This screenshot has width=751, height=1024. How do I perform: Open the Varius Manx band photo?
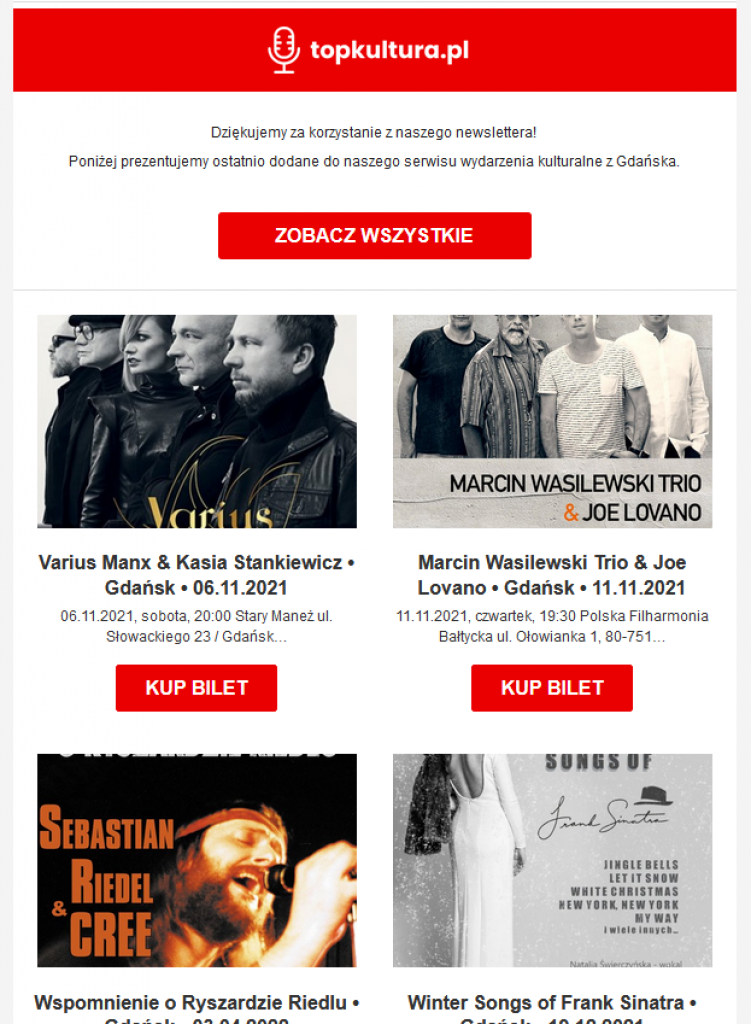click(197, 421)
